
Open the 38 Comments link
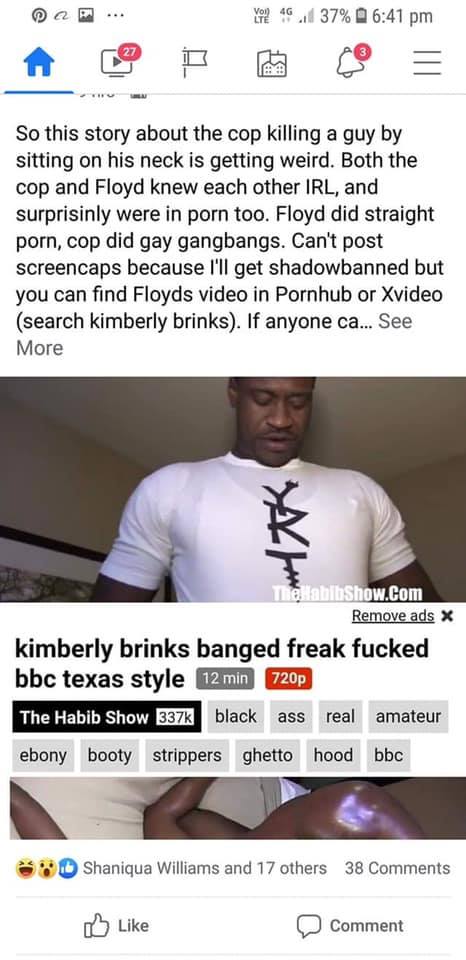tap(397, 868)
